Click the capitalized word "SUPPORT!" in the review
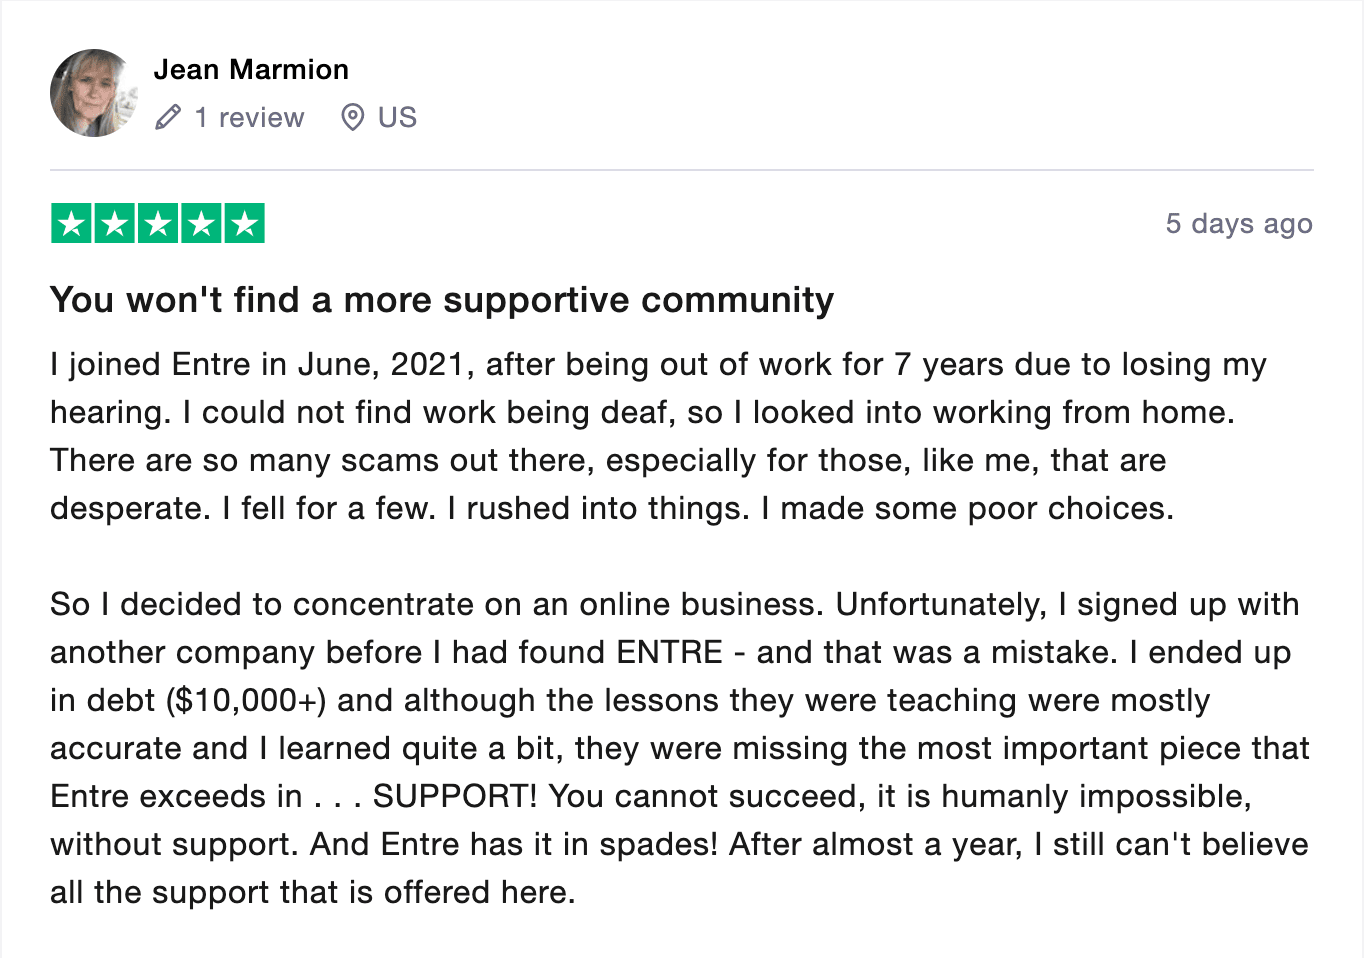The height and width of the screenshot is (958, 1364). (x=455, y=796)
